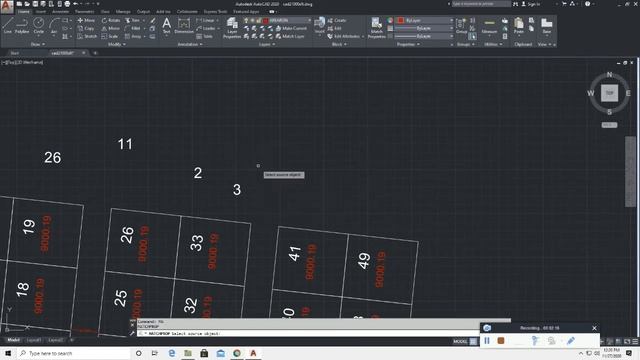
Task: Expand the Properties panel
Action: tap(408, 44)
